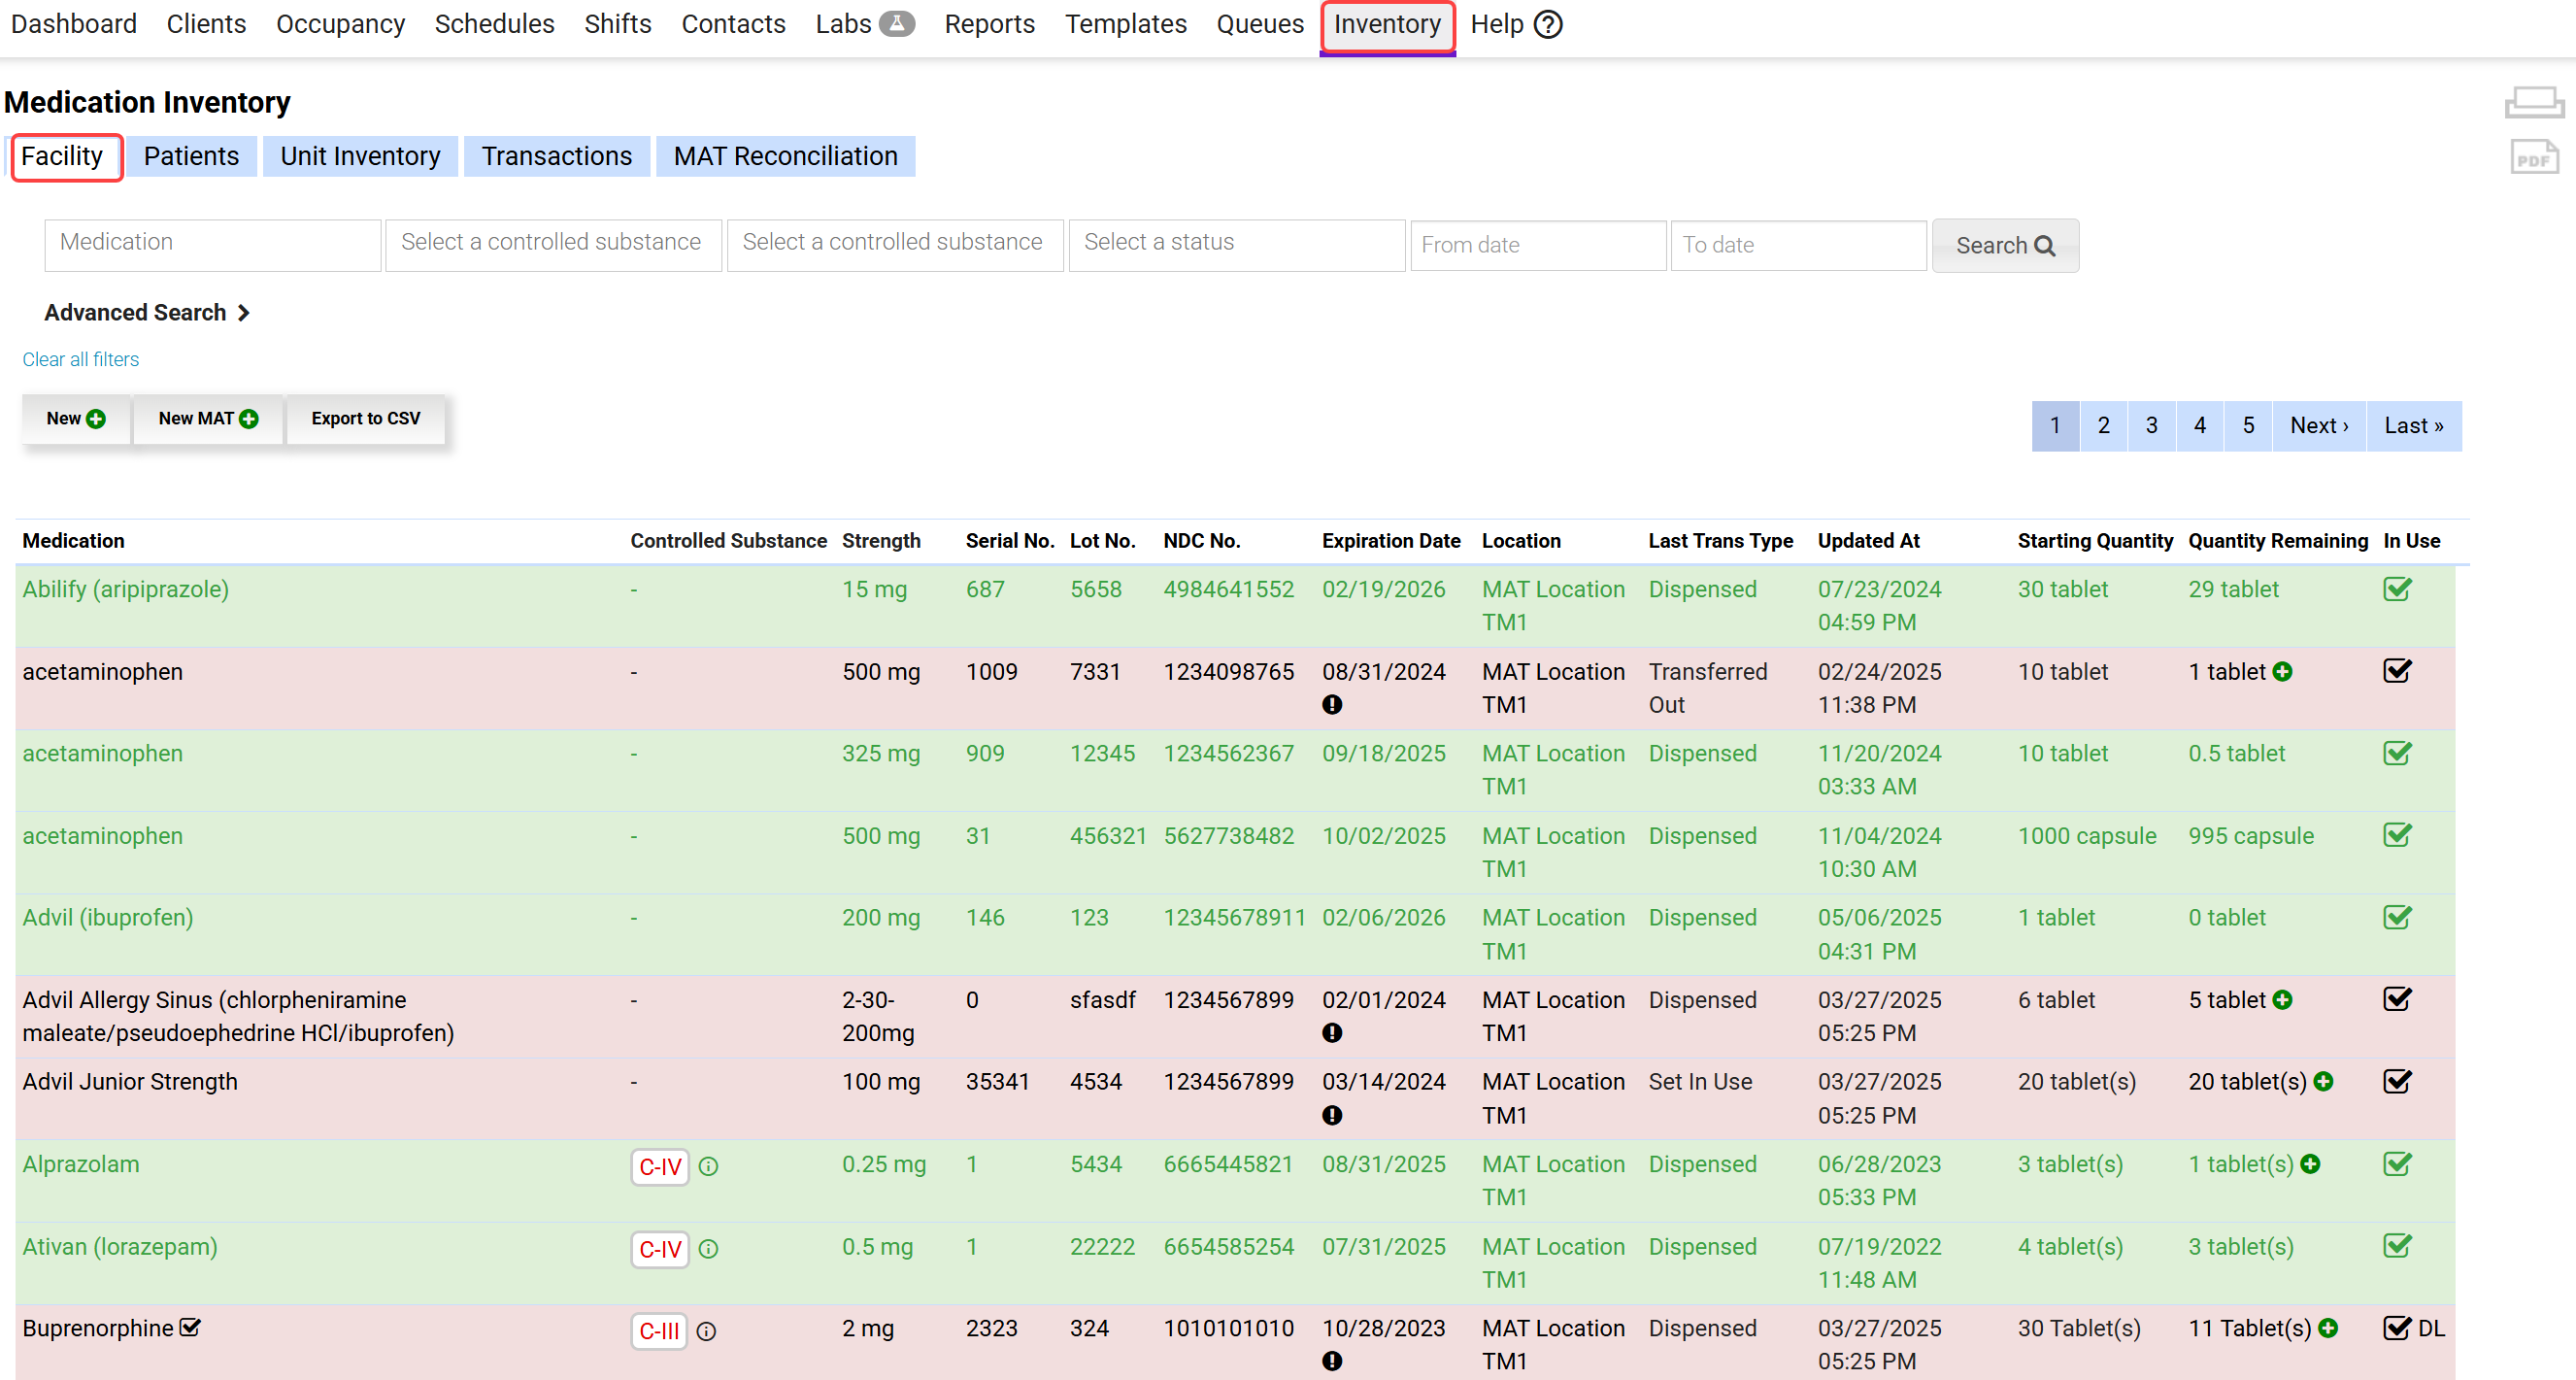
Task: Jump to Last page
Action: pos(2414,426)
